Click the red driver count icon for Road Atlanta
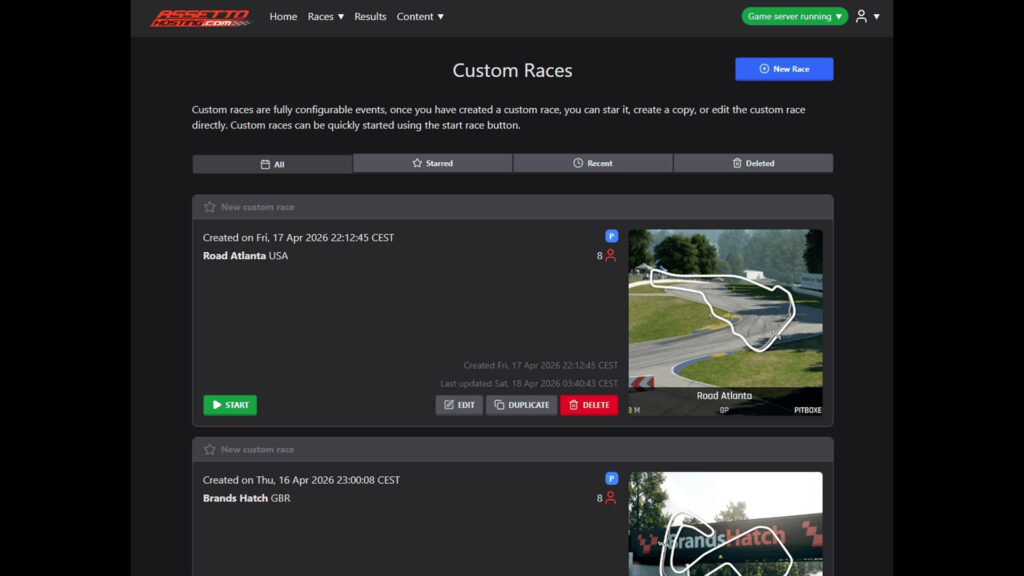The width and height of the screenshot is (1024, 576). click(611, 255)
